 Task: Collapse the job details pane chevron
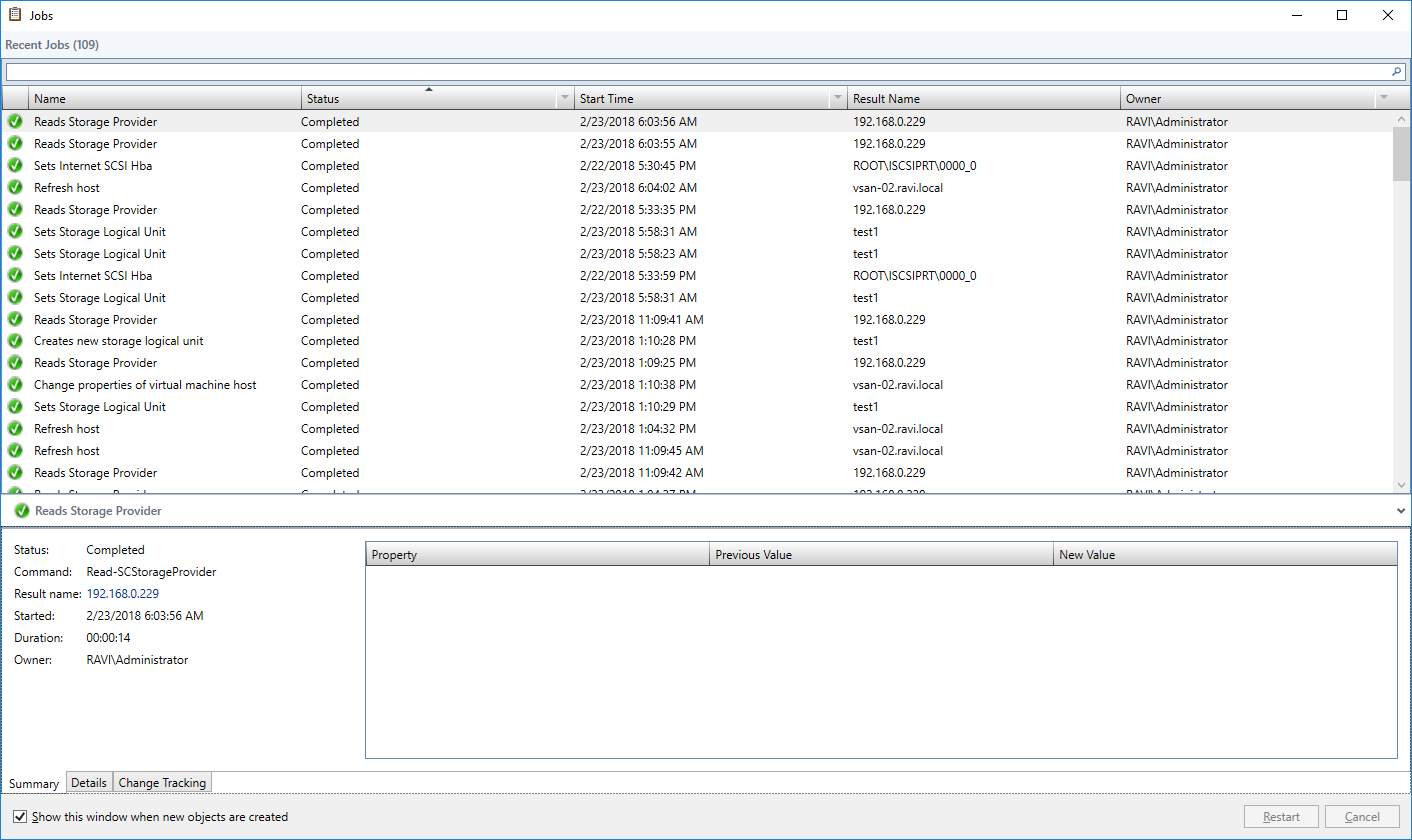pos(1401,511)
